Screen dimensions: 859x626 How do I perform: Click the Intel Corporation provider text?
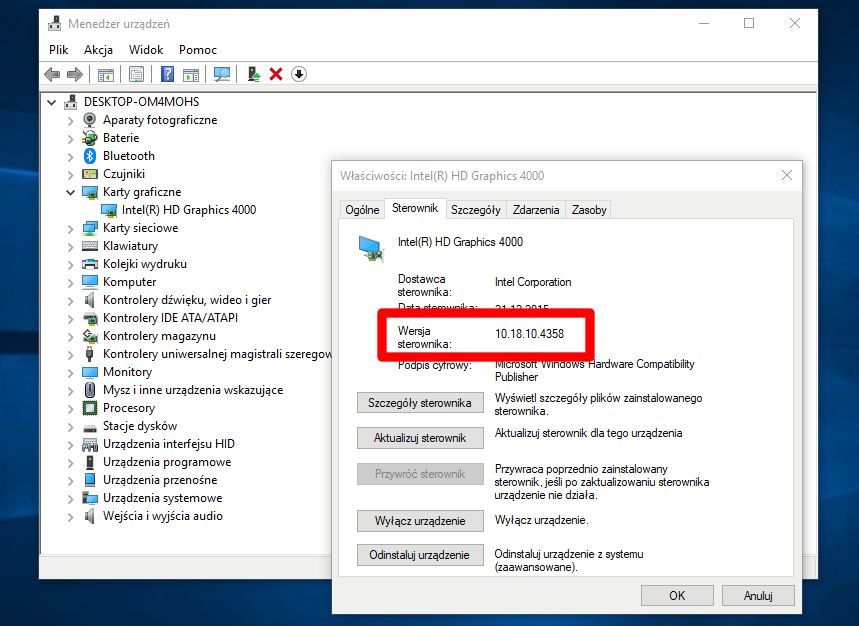click(x=533, y=282)
